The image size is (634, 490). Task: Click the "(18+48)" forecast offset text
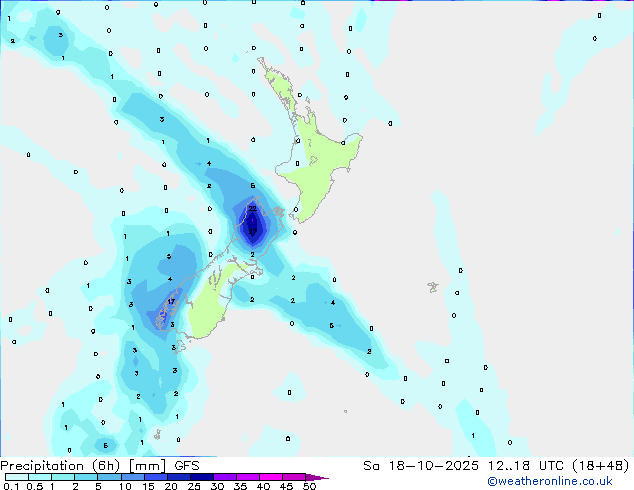click(600, 466)
